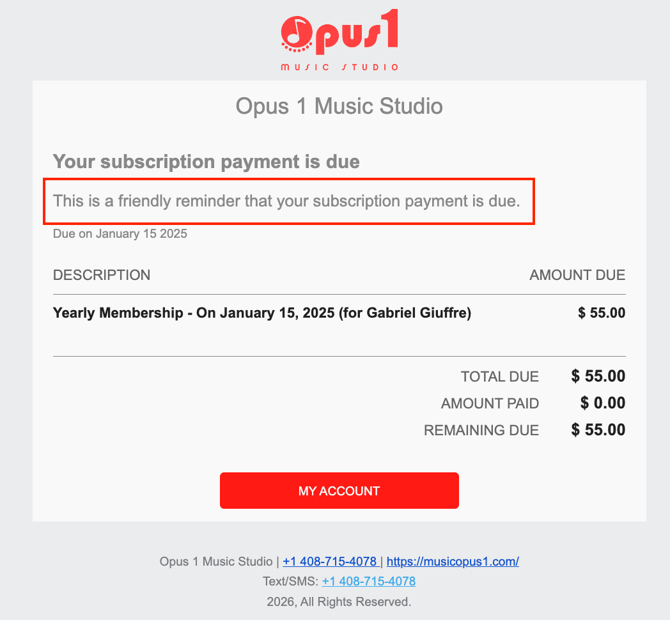Open the MY ACCOUNT button
Viewport: 670px width, 620px height.
click(x=339, y=491)
